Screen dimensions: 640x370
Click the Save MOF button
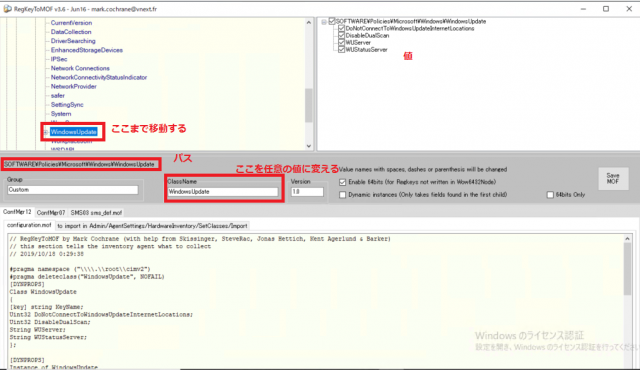pyautogui.click(x=613, y=179)
